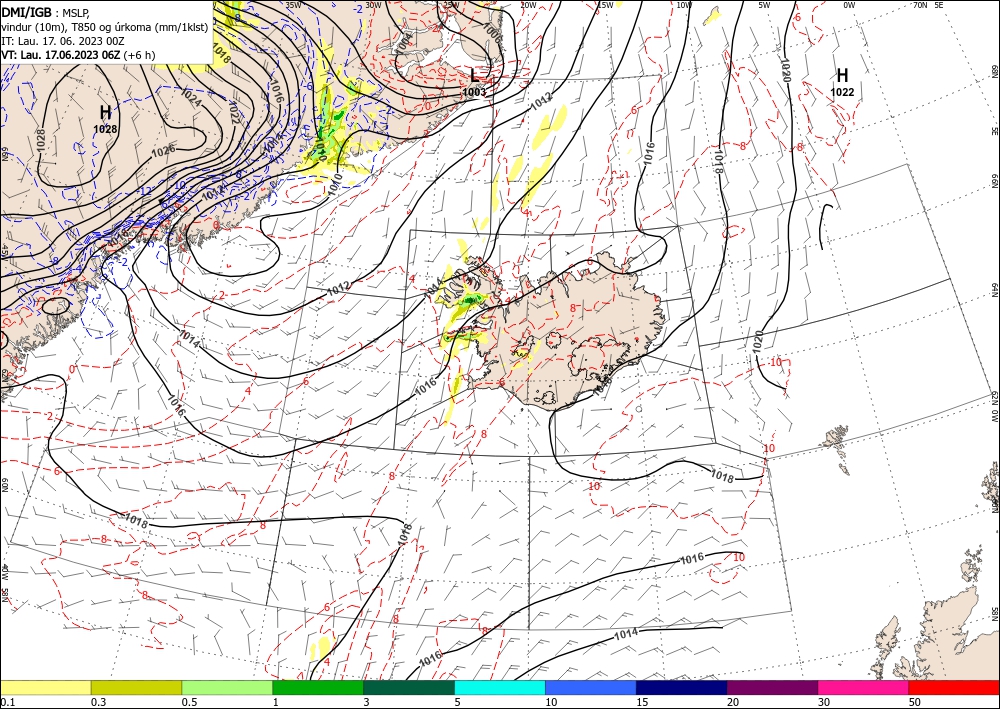The image size is (1000, 709).
Task: Click the '15' legend scale value
Action: [x=642, y=702]
